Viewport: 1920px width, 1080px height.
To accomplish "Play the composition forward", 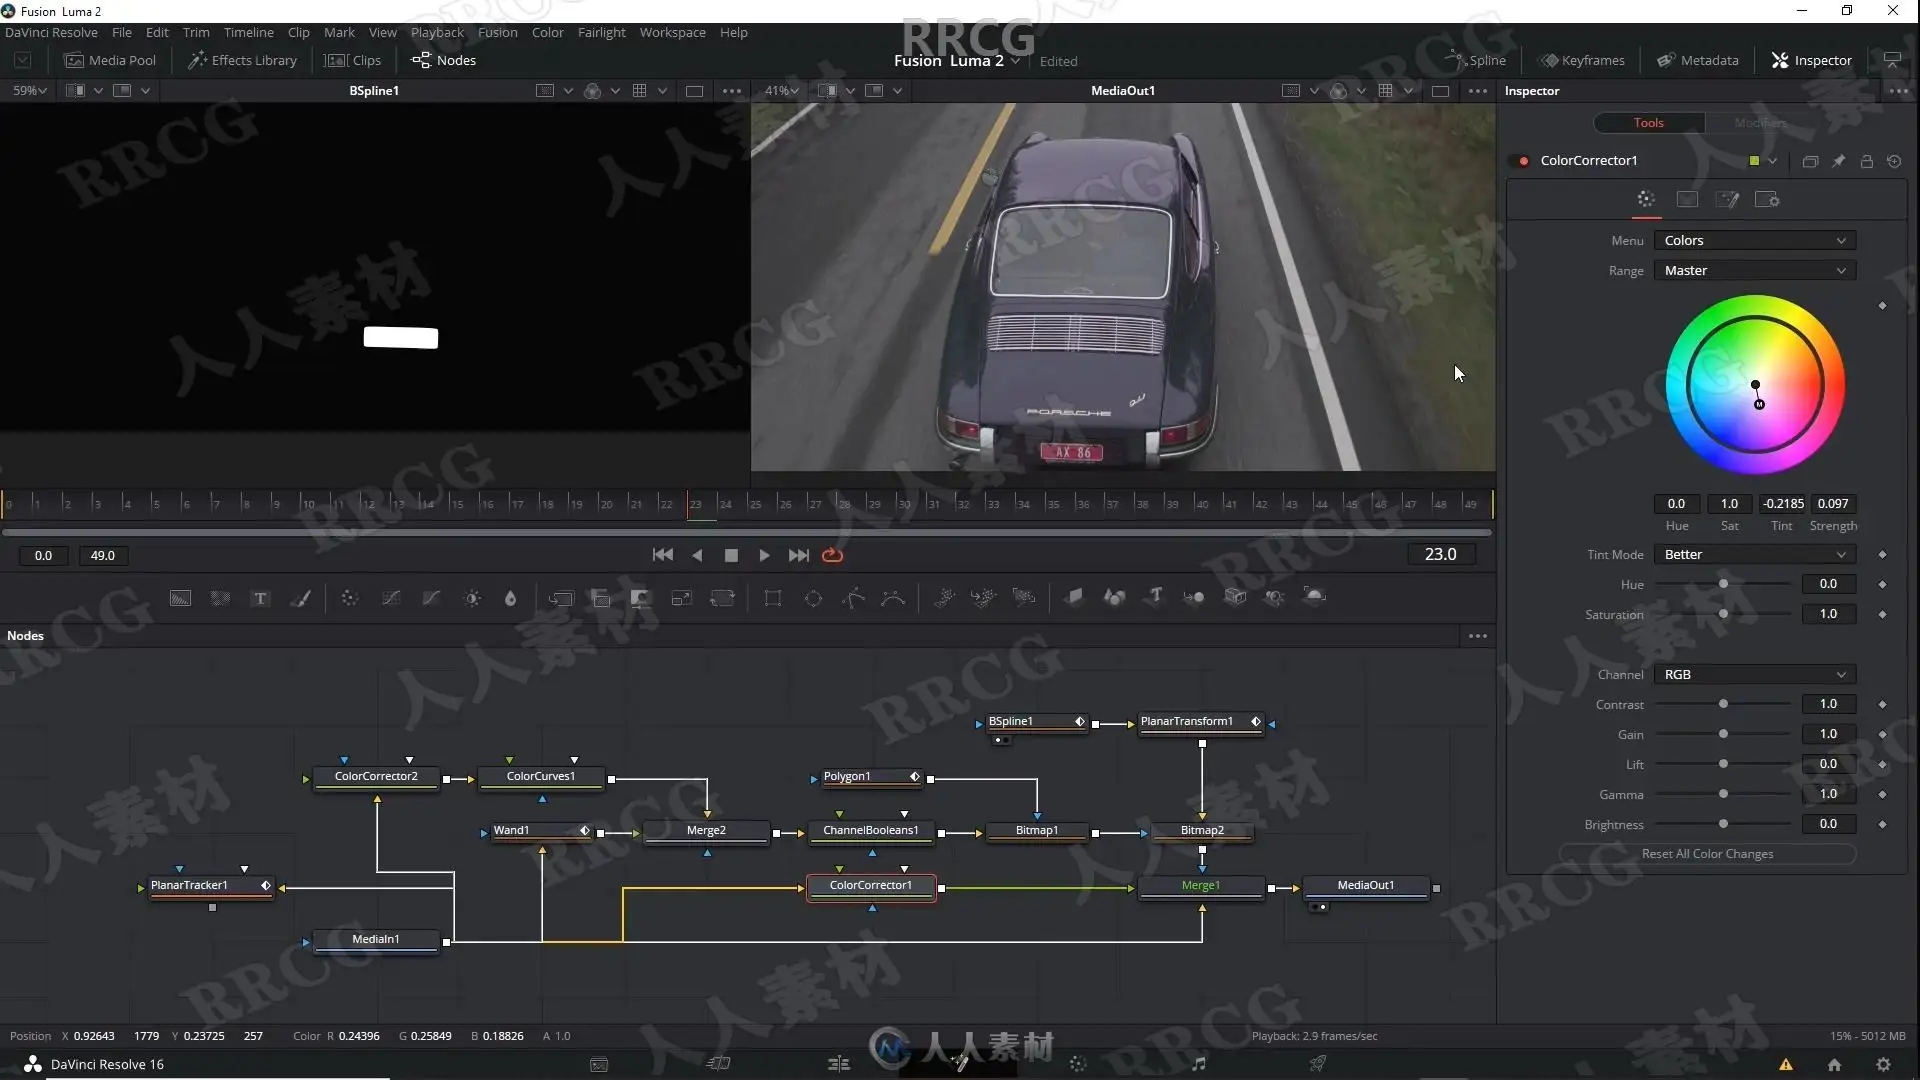I will (764, 555).
